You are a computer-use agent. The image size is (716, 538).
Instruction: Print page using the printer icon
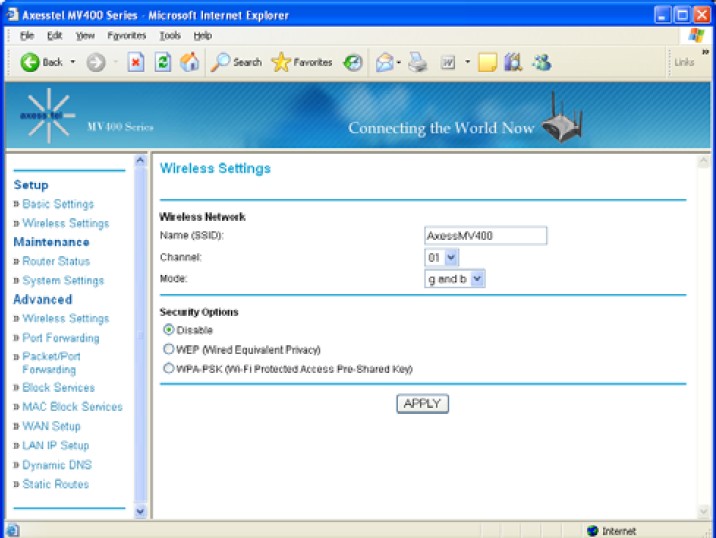(x=417, y=63)
